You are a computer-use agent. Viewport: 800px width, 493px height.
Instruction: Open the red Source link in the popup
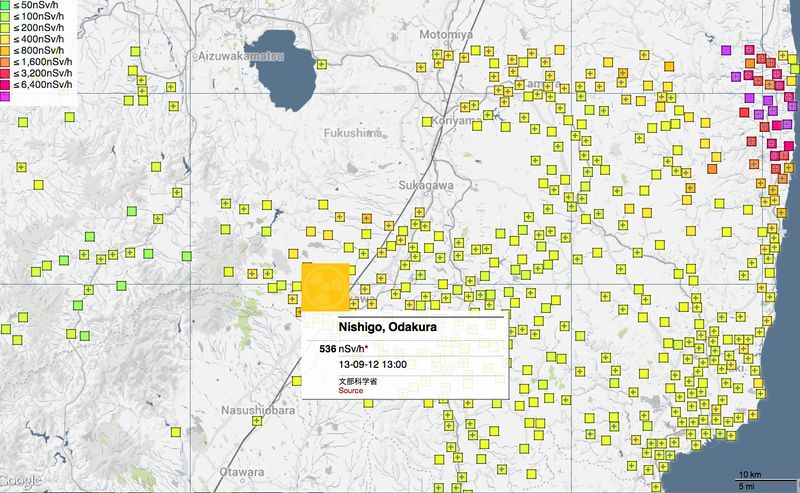pos(350,391)
